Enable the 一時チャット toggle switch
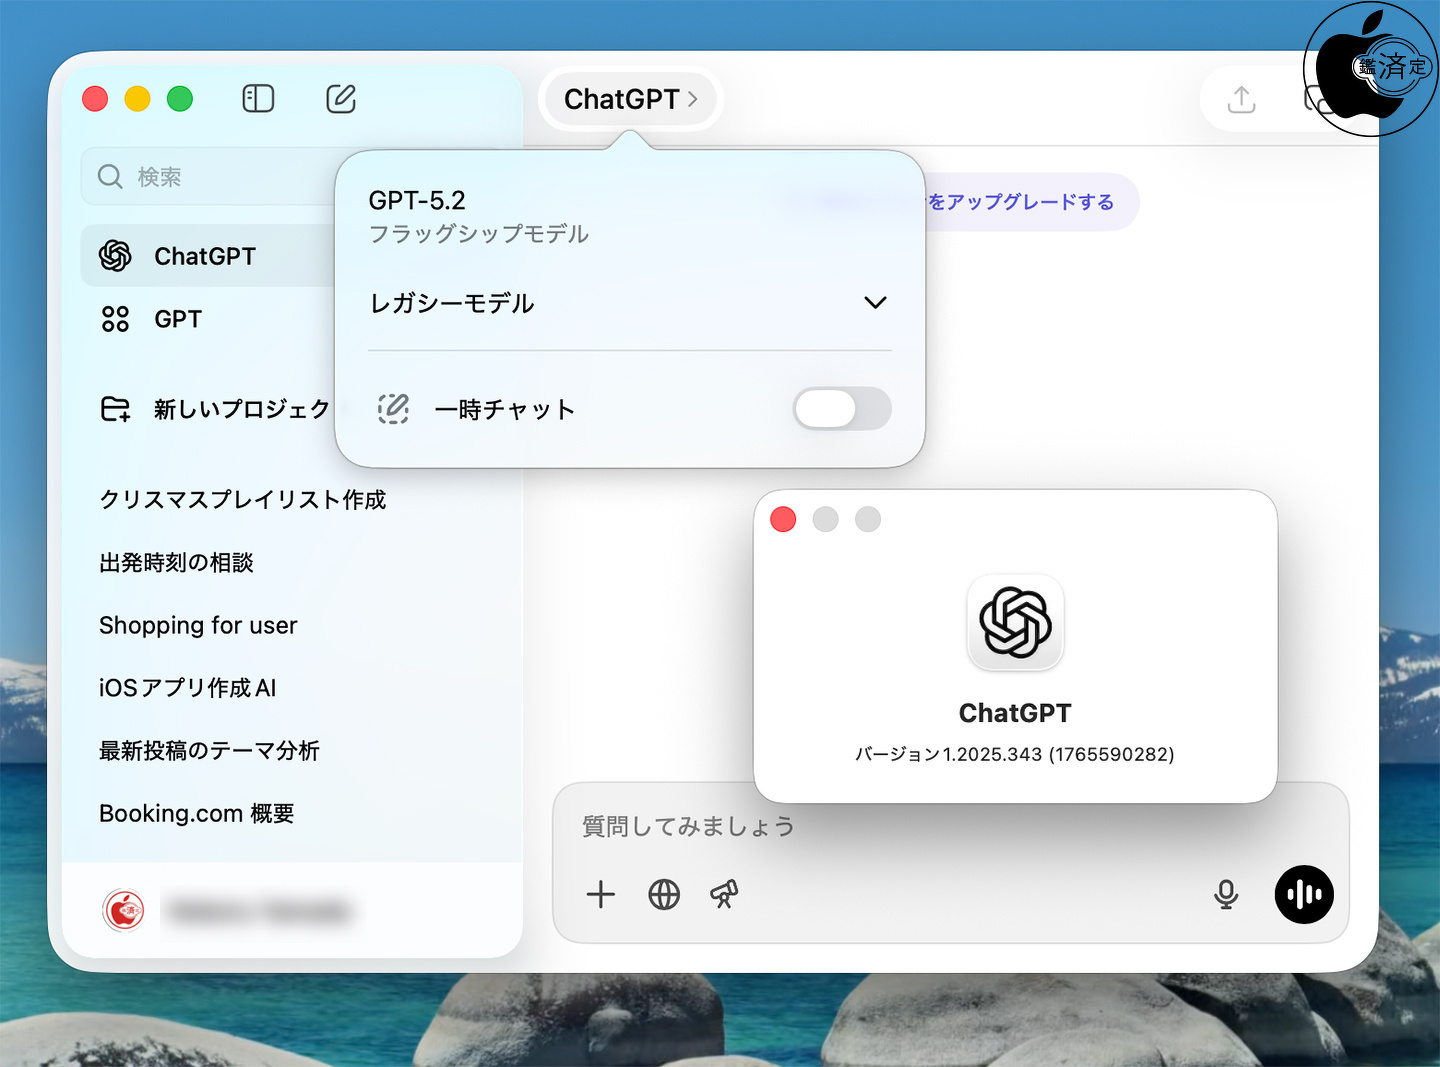Viewport: 1440px width, 1067px height. click(x=841, y=409)
